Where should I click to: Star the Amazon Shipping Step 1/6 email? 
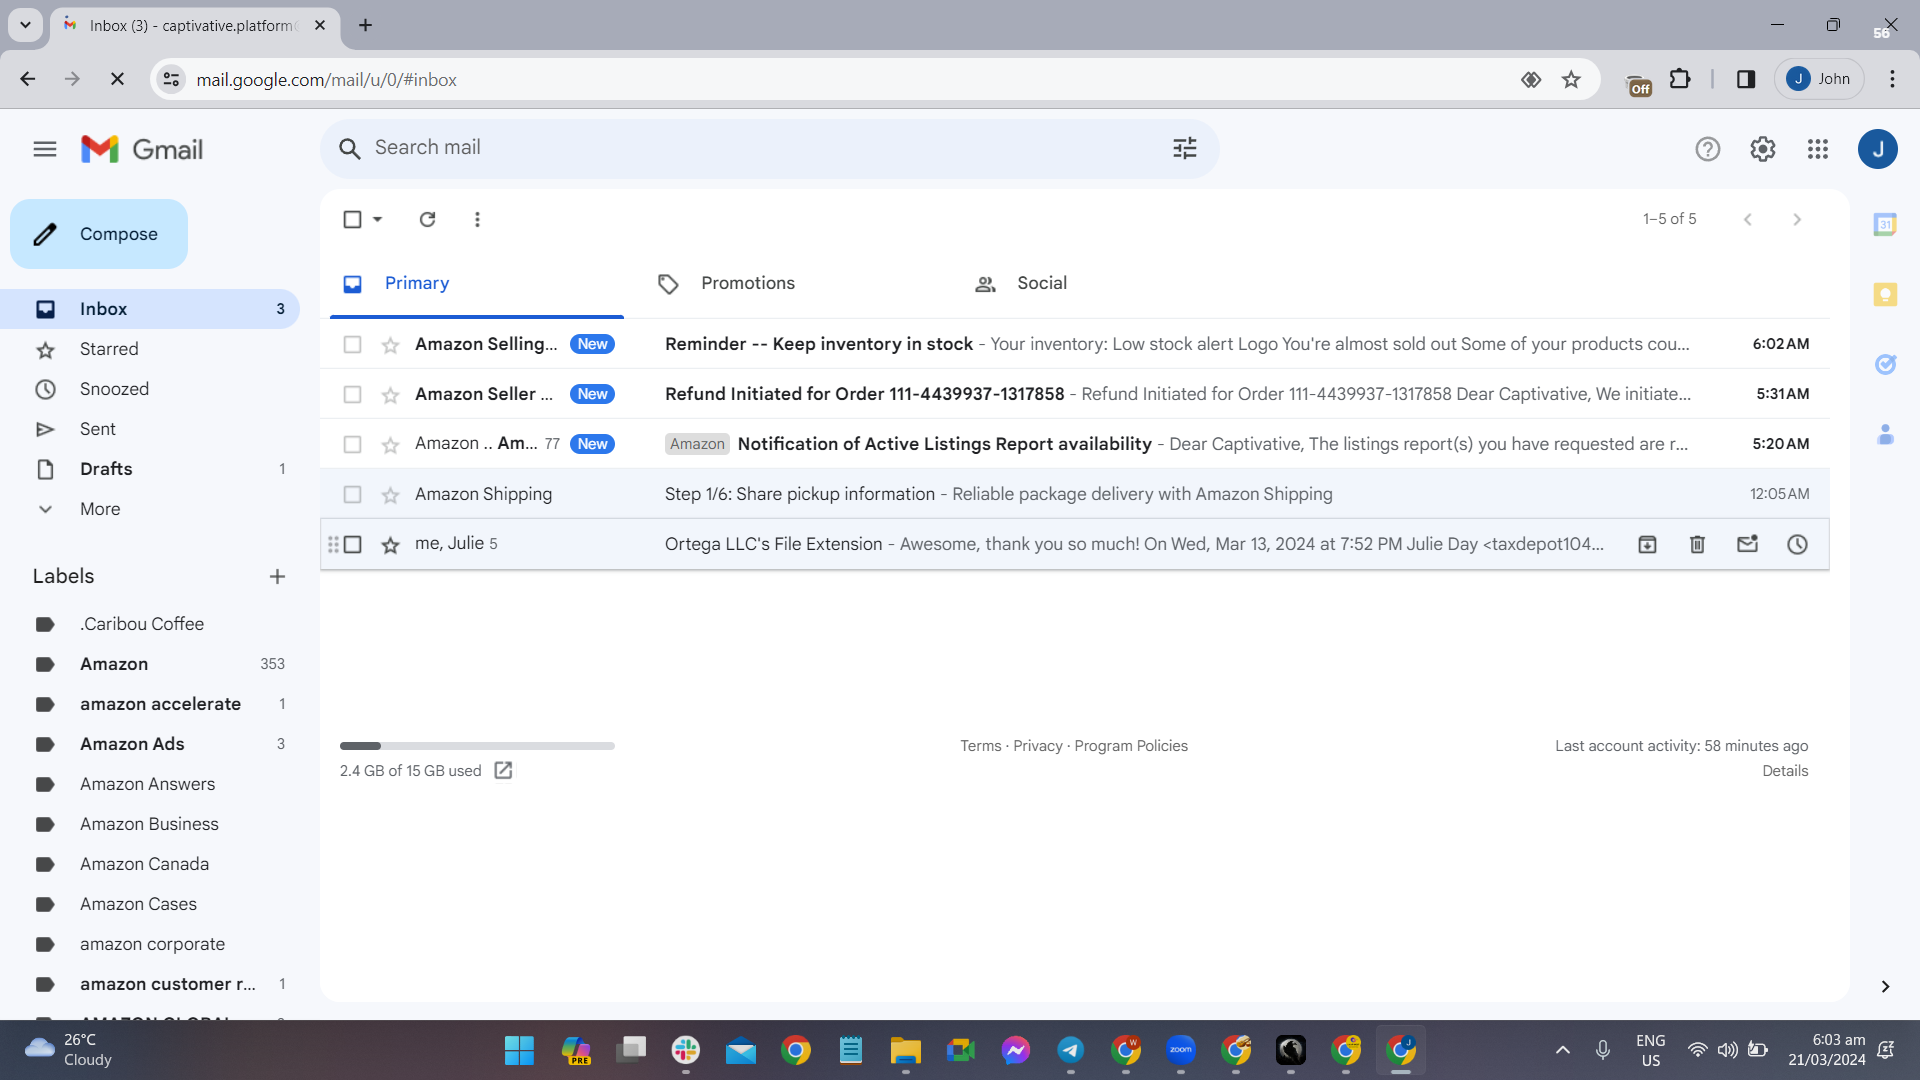coord(390,495)
